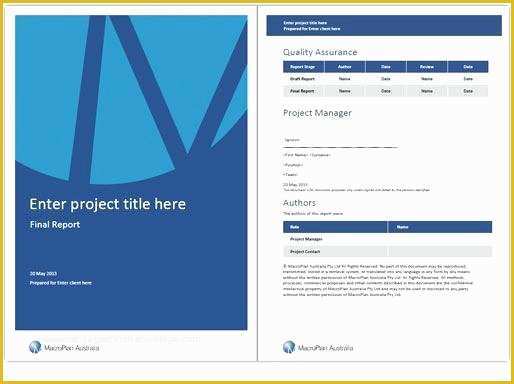Click the empty Name cell beside Project Contact
Image resolution: width=514 pixels, height=384 pixels.
pos(440,252)
